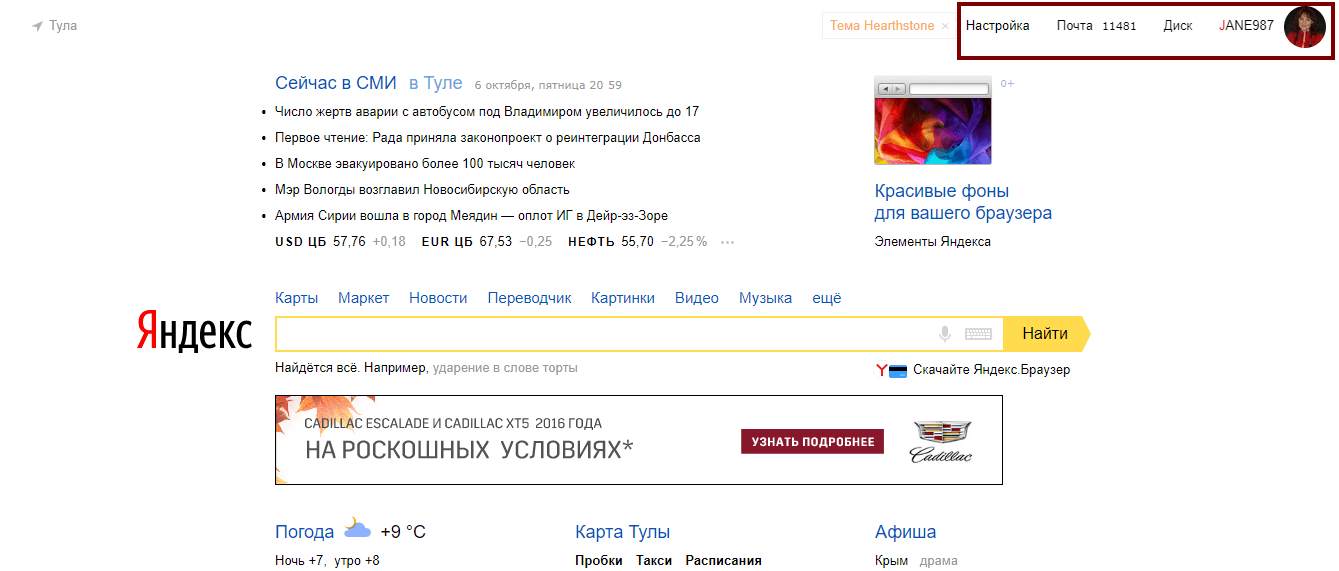
Task: Open the Настройка menu
Action: (998, 26)
